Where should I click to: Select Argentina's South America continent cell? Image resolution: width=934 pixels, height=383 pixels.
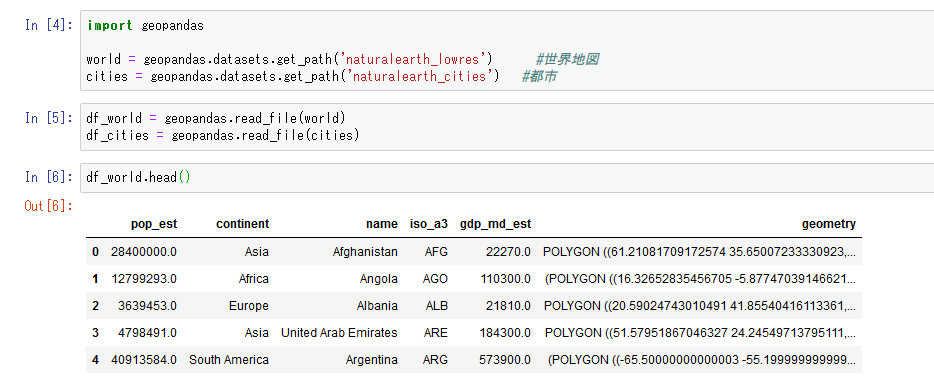(229, 360)
